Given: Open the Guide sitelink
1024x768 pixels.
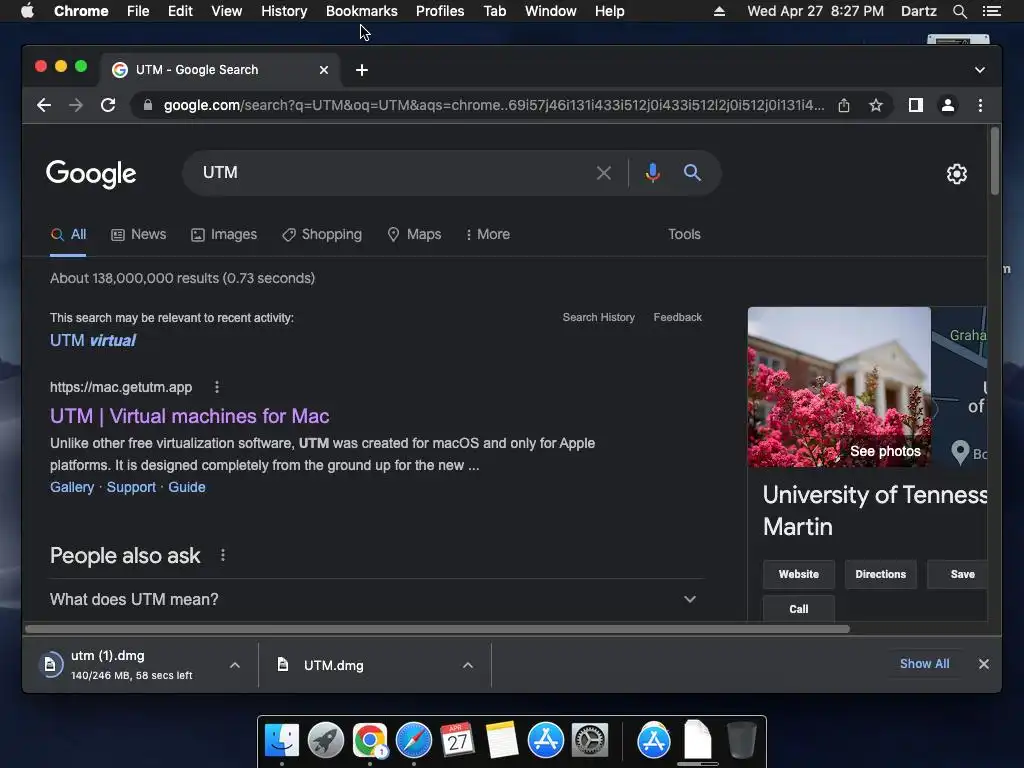Looking at the screenshot, I should pyautogui.click(x=187, y=487).
